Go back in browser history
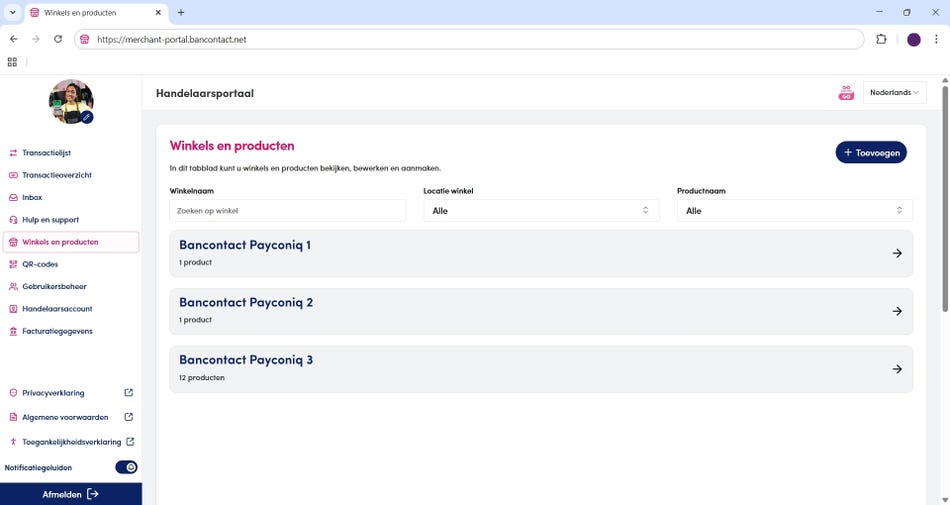 coord(14,39)
